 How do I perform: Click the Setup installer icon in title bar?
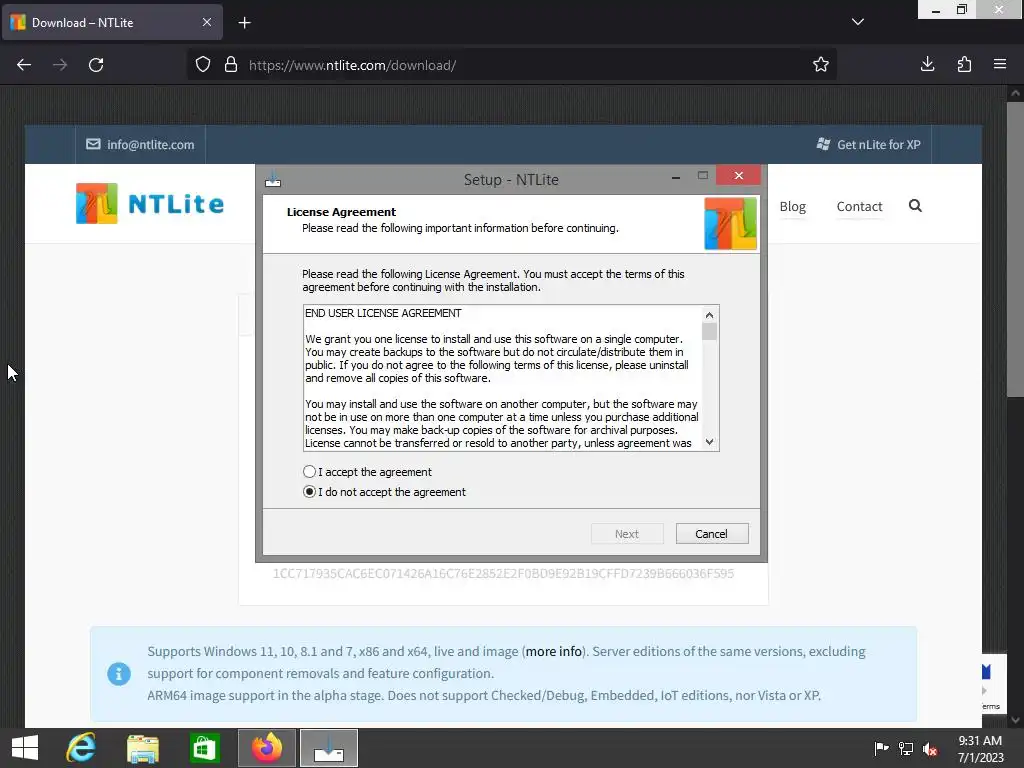coord(273,179)
